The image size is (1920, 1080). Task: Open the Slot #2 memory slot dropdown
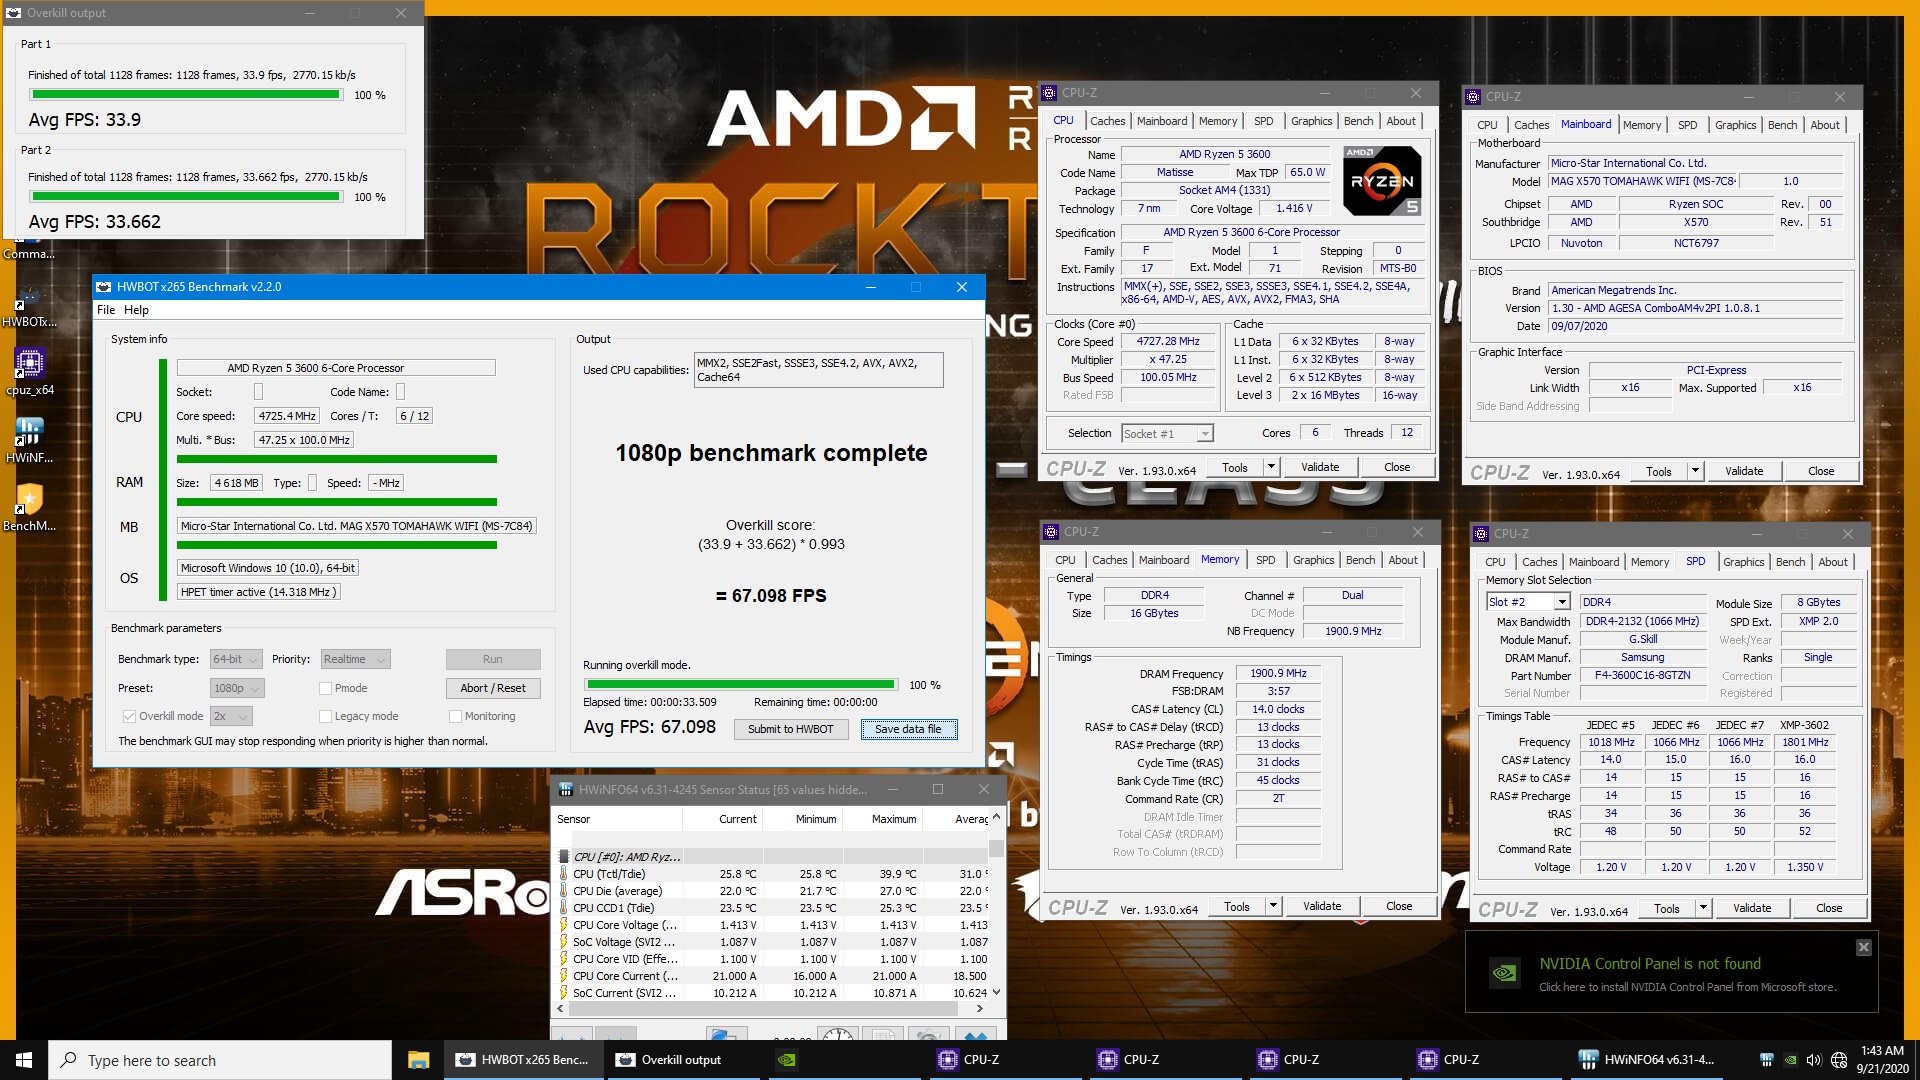(1527, 602)
